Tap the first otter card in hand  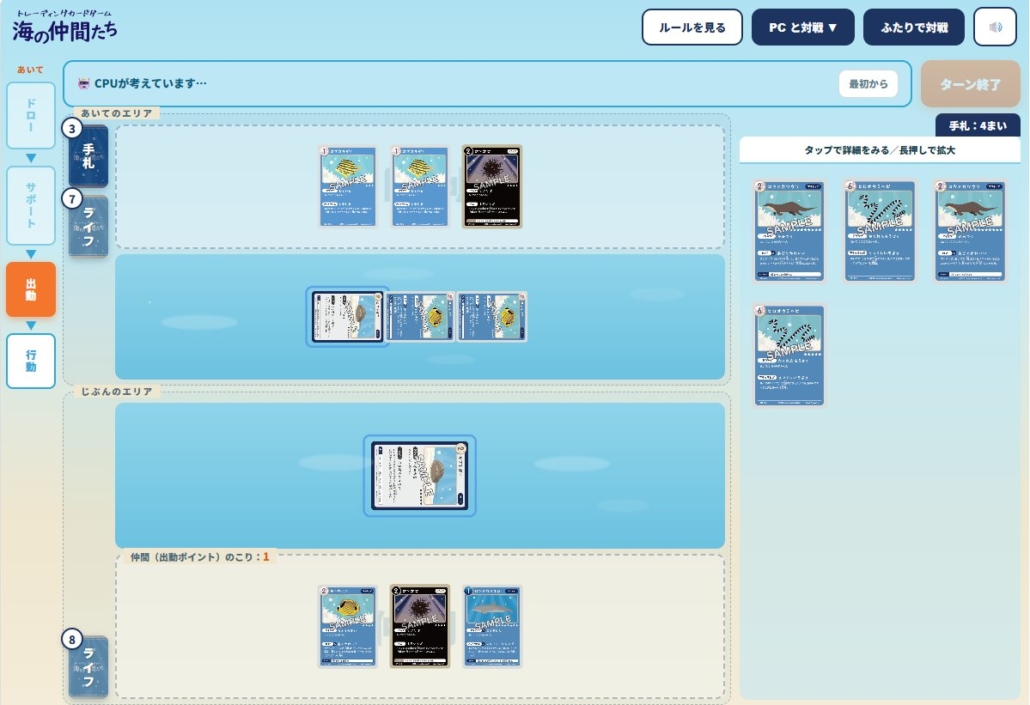[789, 231]
